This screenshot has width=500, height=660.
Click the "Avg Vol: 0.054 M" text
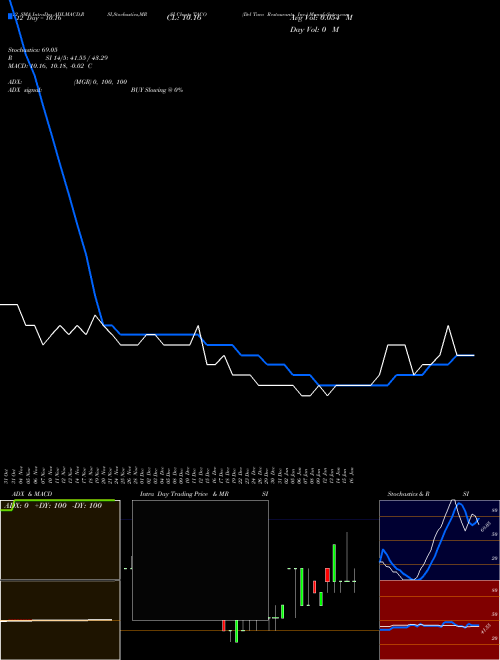coord(321,18)
